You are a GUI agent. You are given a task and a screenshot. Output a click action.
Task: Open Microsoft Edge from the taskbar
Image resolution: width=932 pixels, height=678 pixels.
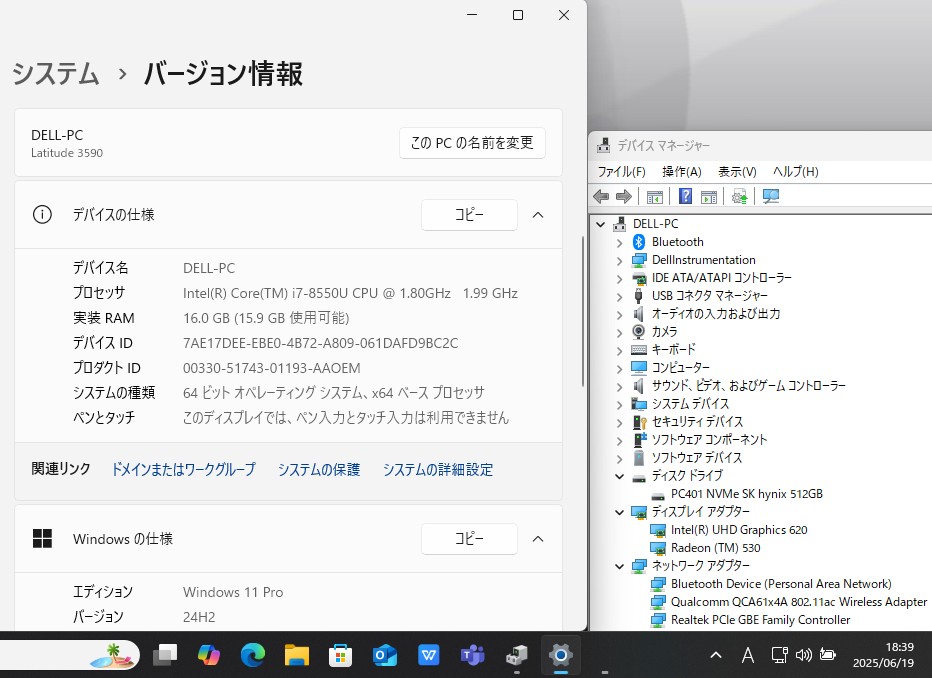click(x=253, y=655)
